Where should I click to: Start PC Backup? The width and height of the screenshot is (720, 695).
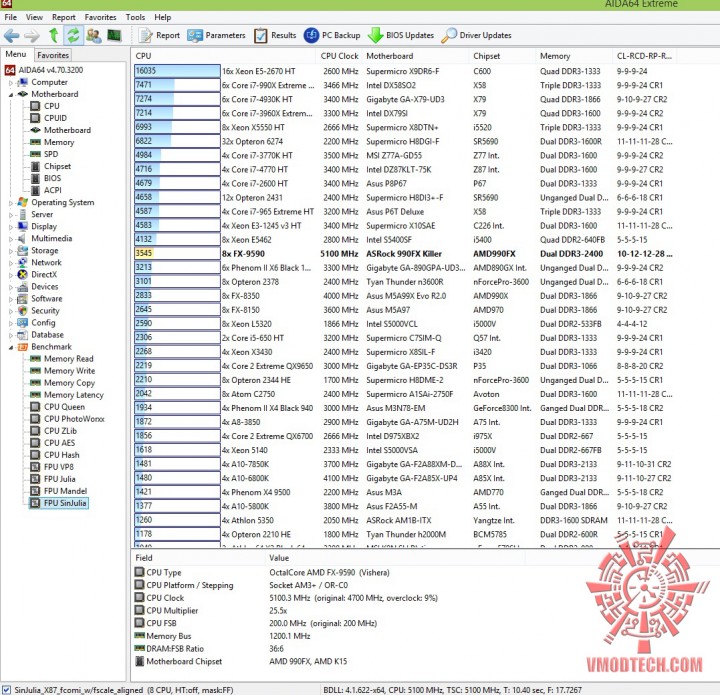point(332,35)
